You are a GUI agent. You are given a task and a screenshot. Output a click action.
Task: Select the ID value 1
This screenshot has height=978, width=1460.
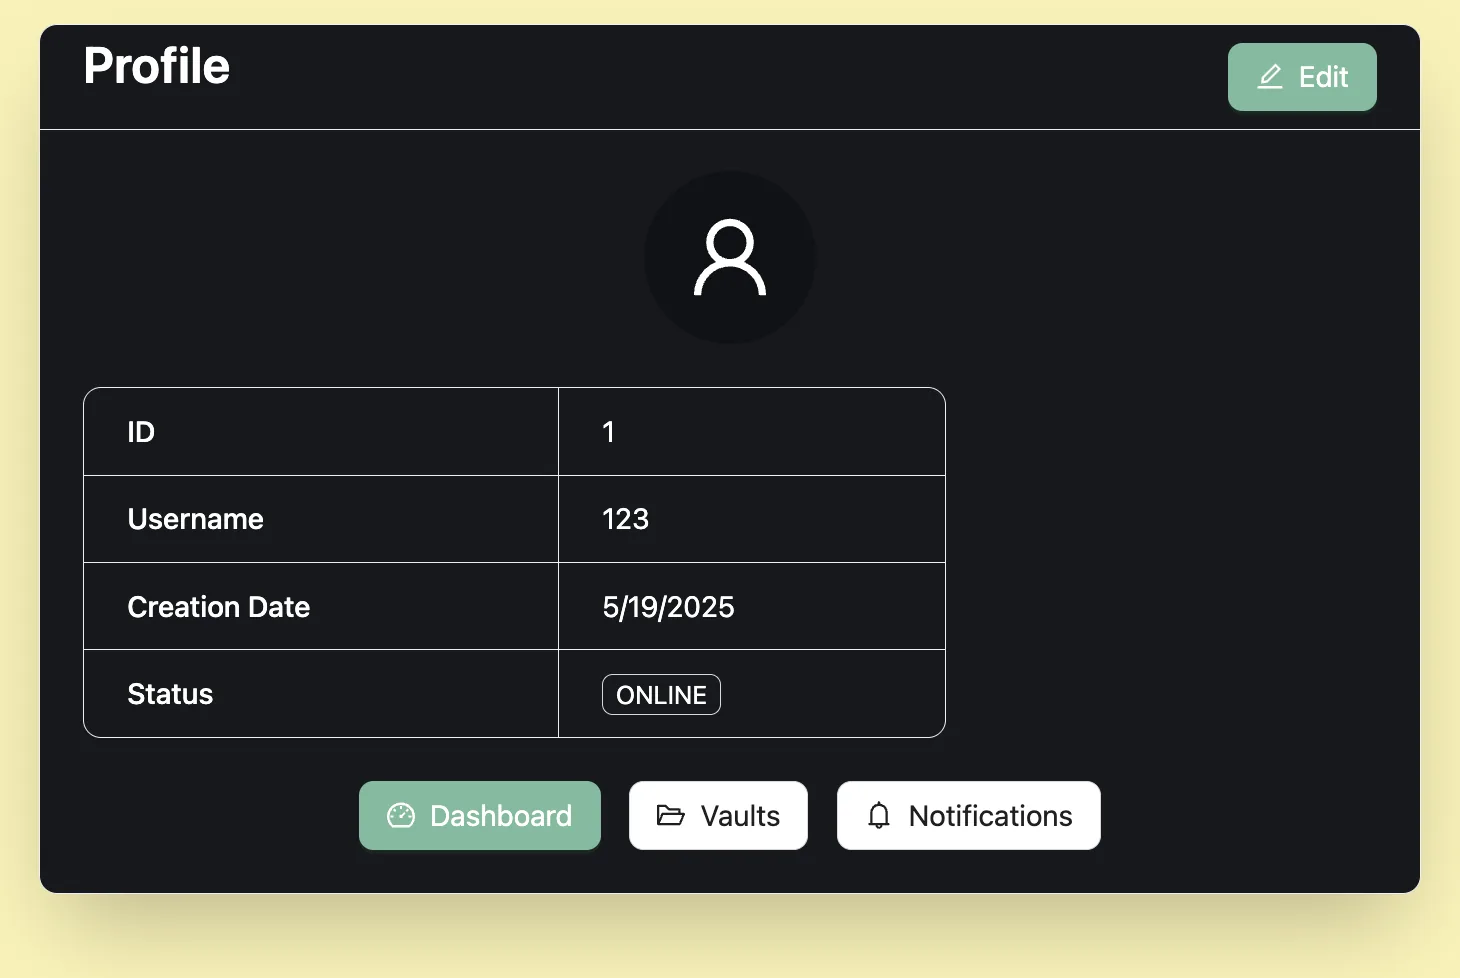pyautogui.click(x=608, y=432)
